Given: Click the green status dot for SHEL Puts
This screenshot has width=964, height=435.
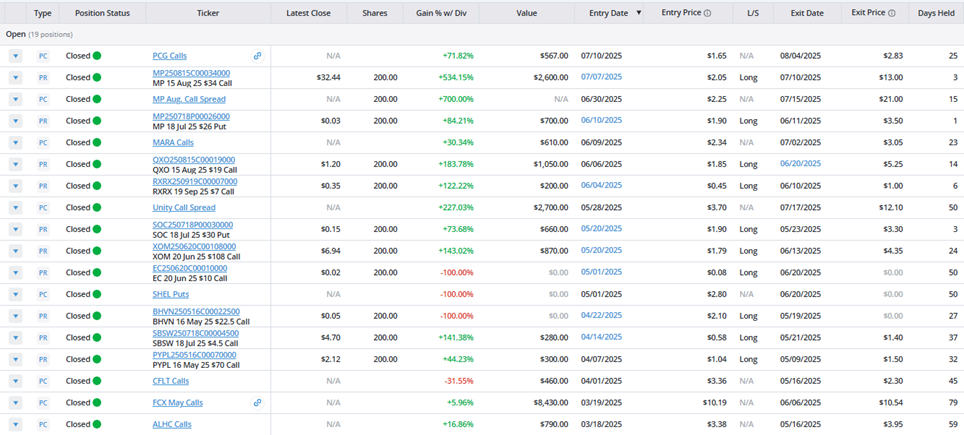Looking at the screenshot, I should click(97, 294).
